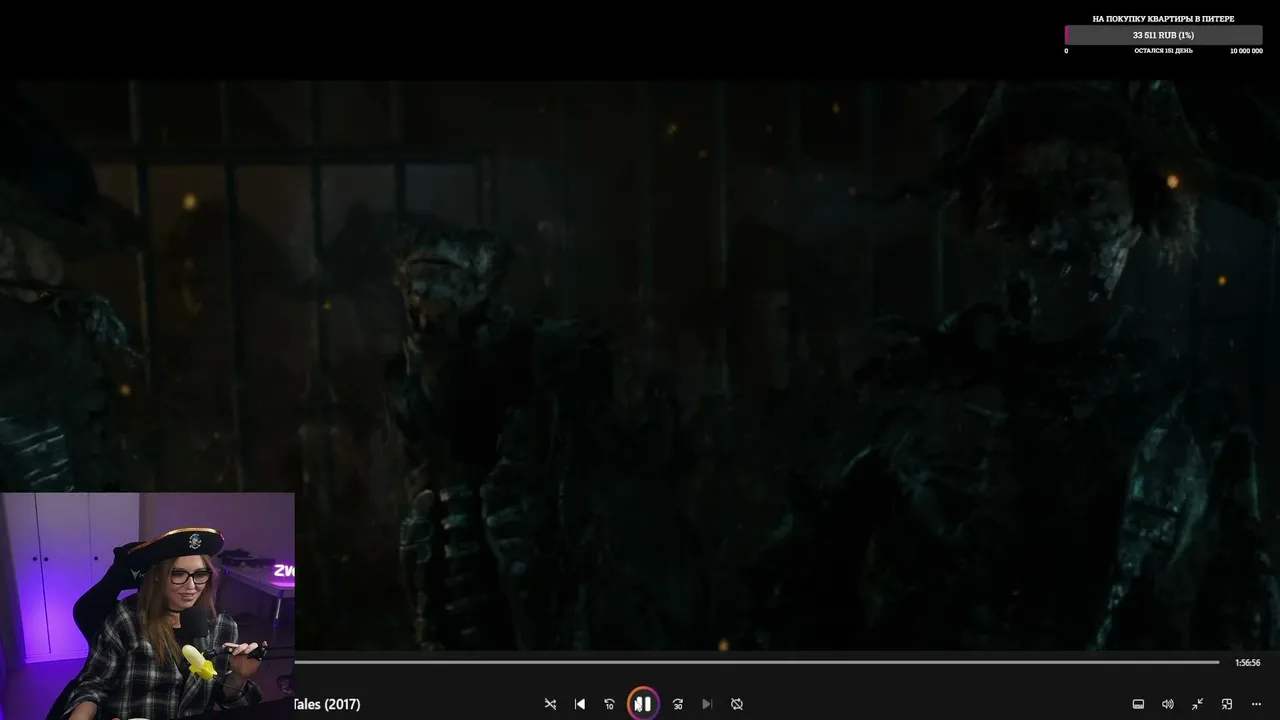
Task: Jump to the next track
Action: point(707,704)
